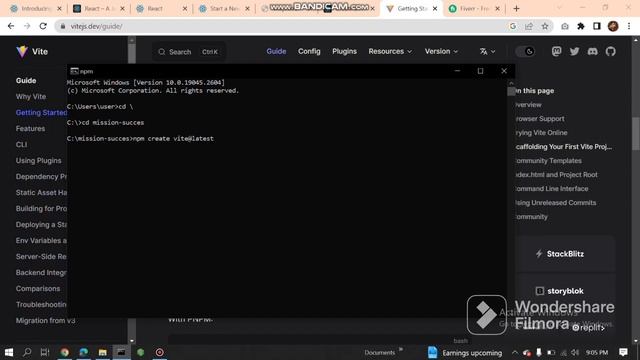Open the volume control in system tray
The image size is (640, 360).
[x=575, y=352]
